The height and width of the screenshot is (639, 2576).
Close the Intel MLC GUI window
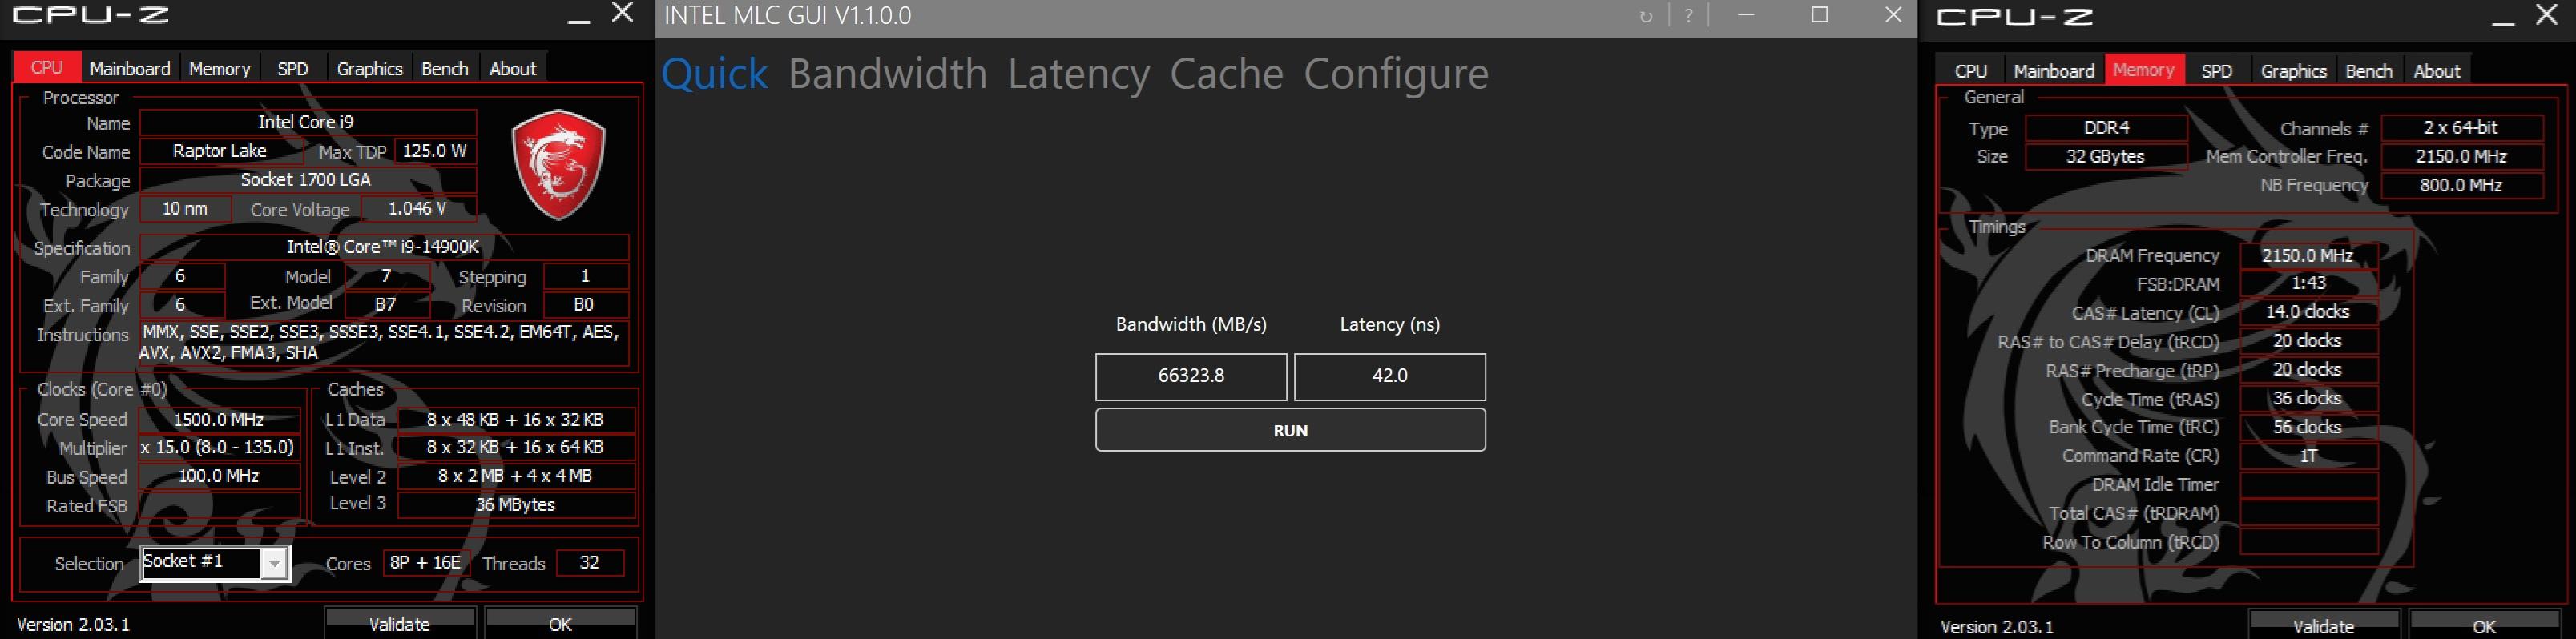[x=1893, y=15]
